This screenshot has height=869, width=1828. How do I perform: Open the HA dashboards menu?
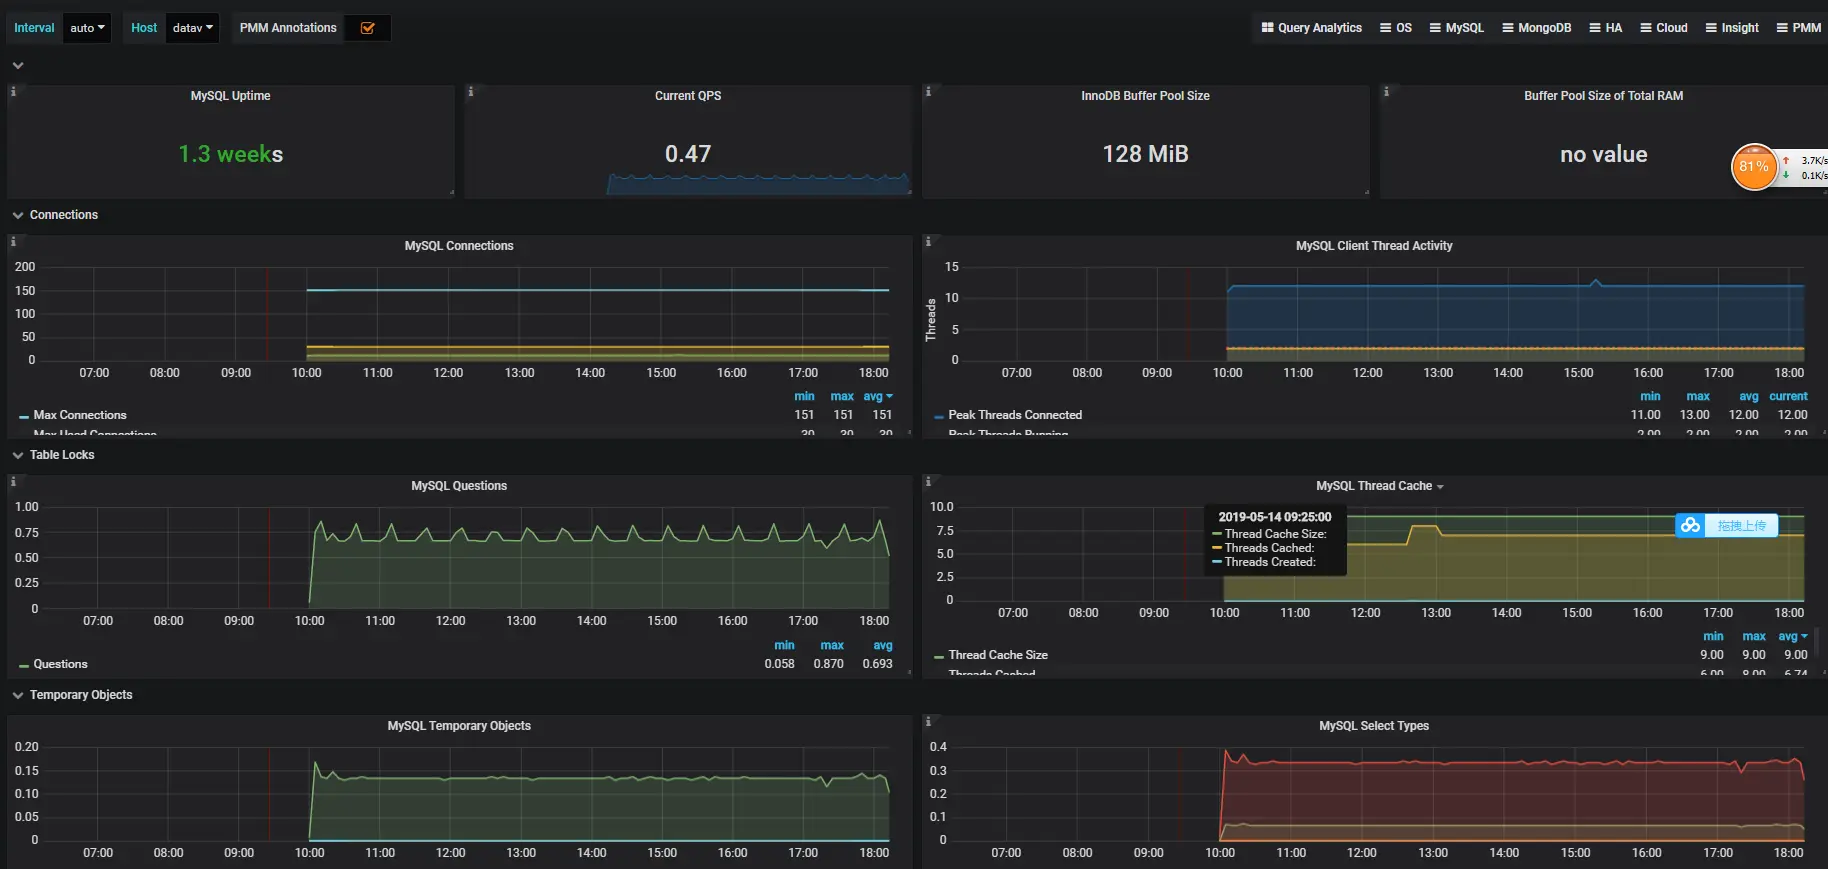coord(1606,28)
